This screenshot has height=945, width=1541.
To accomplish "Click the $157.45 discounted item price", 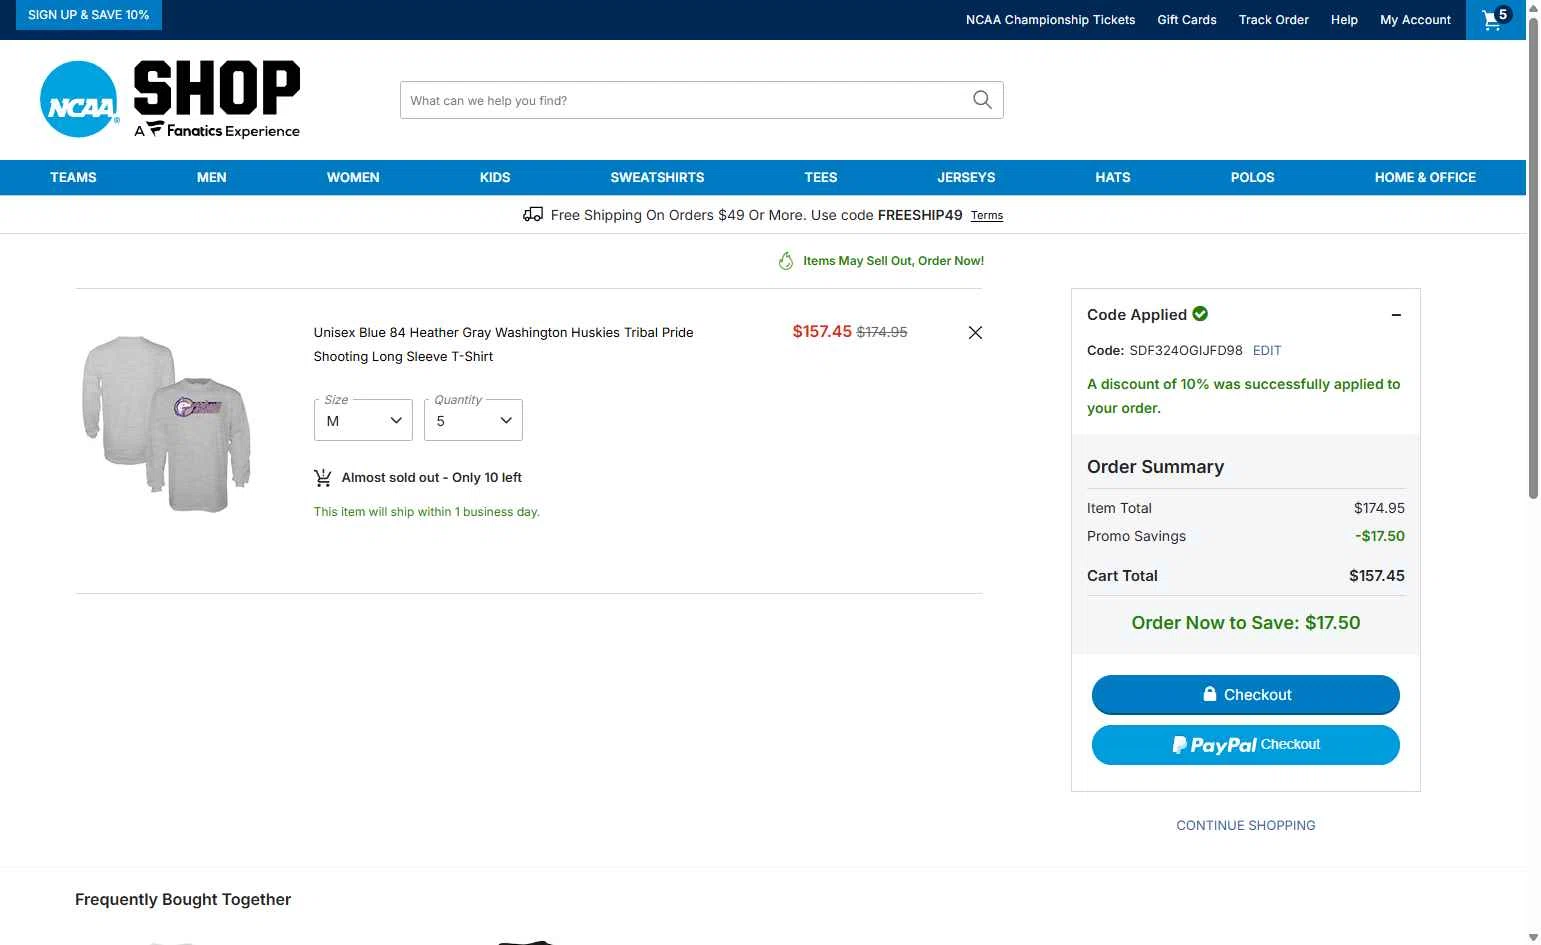I will 821,331.
